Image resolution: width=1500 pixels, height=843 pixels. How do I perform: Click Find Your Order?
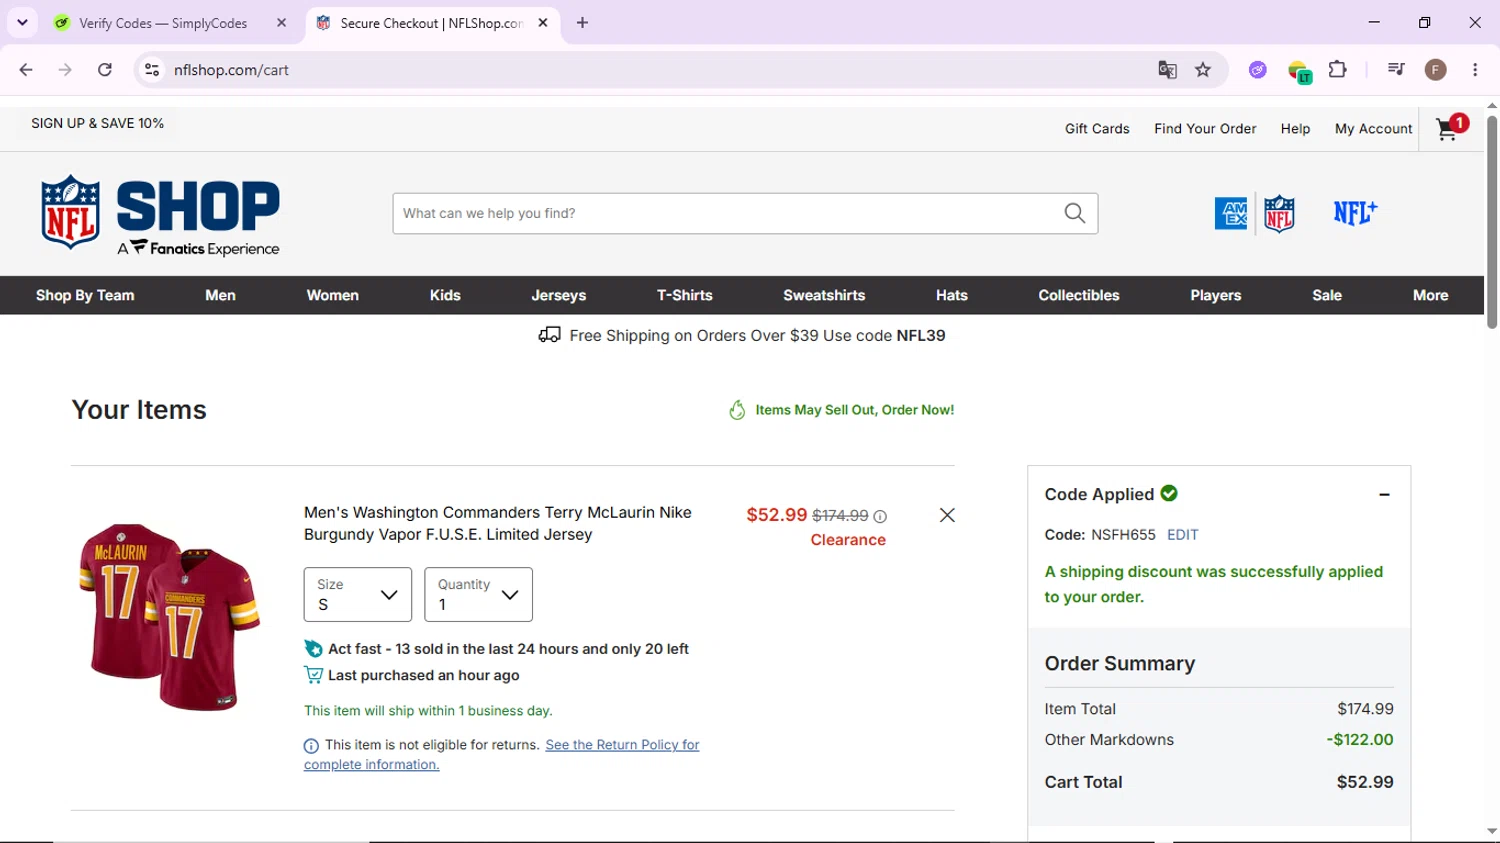pyautogui.click(x=1205, y=128)
